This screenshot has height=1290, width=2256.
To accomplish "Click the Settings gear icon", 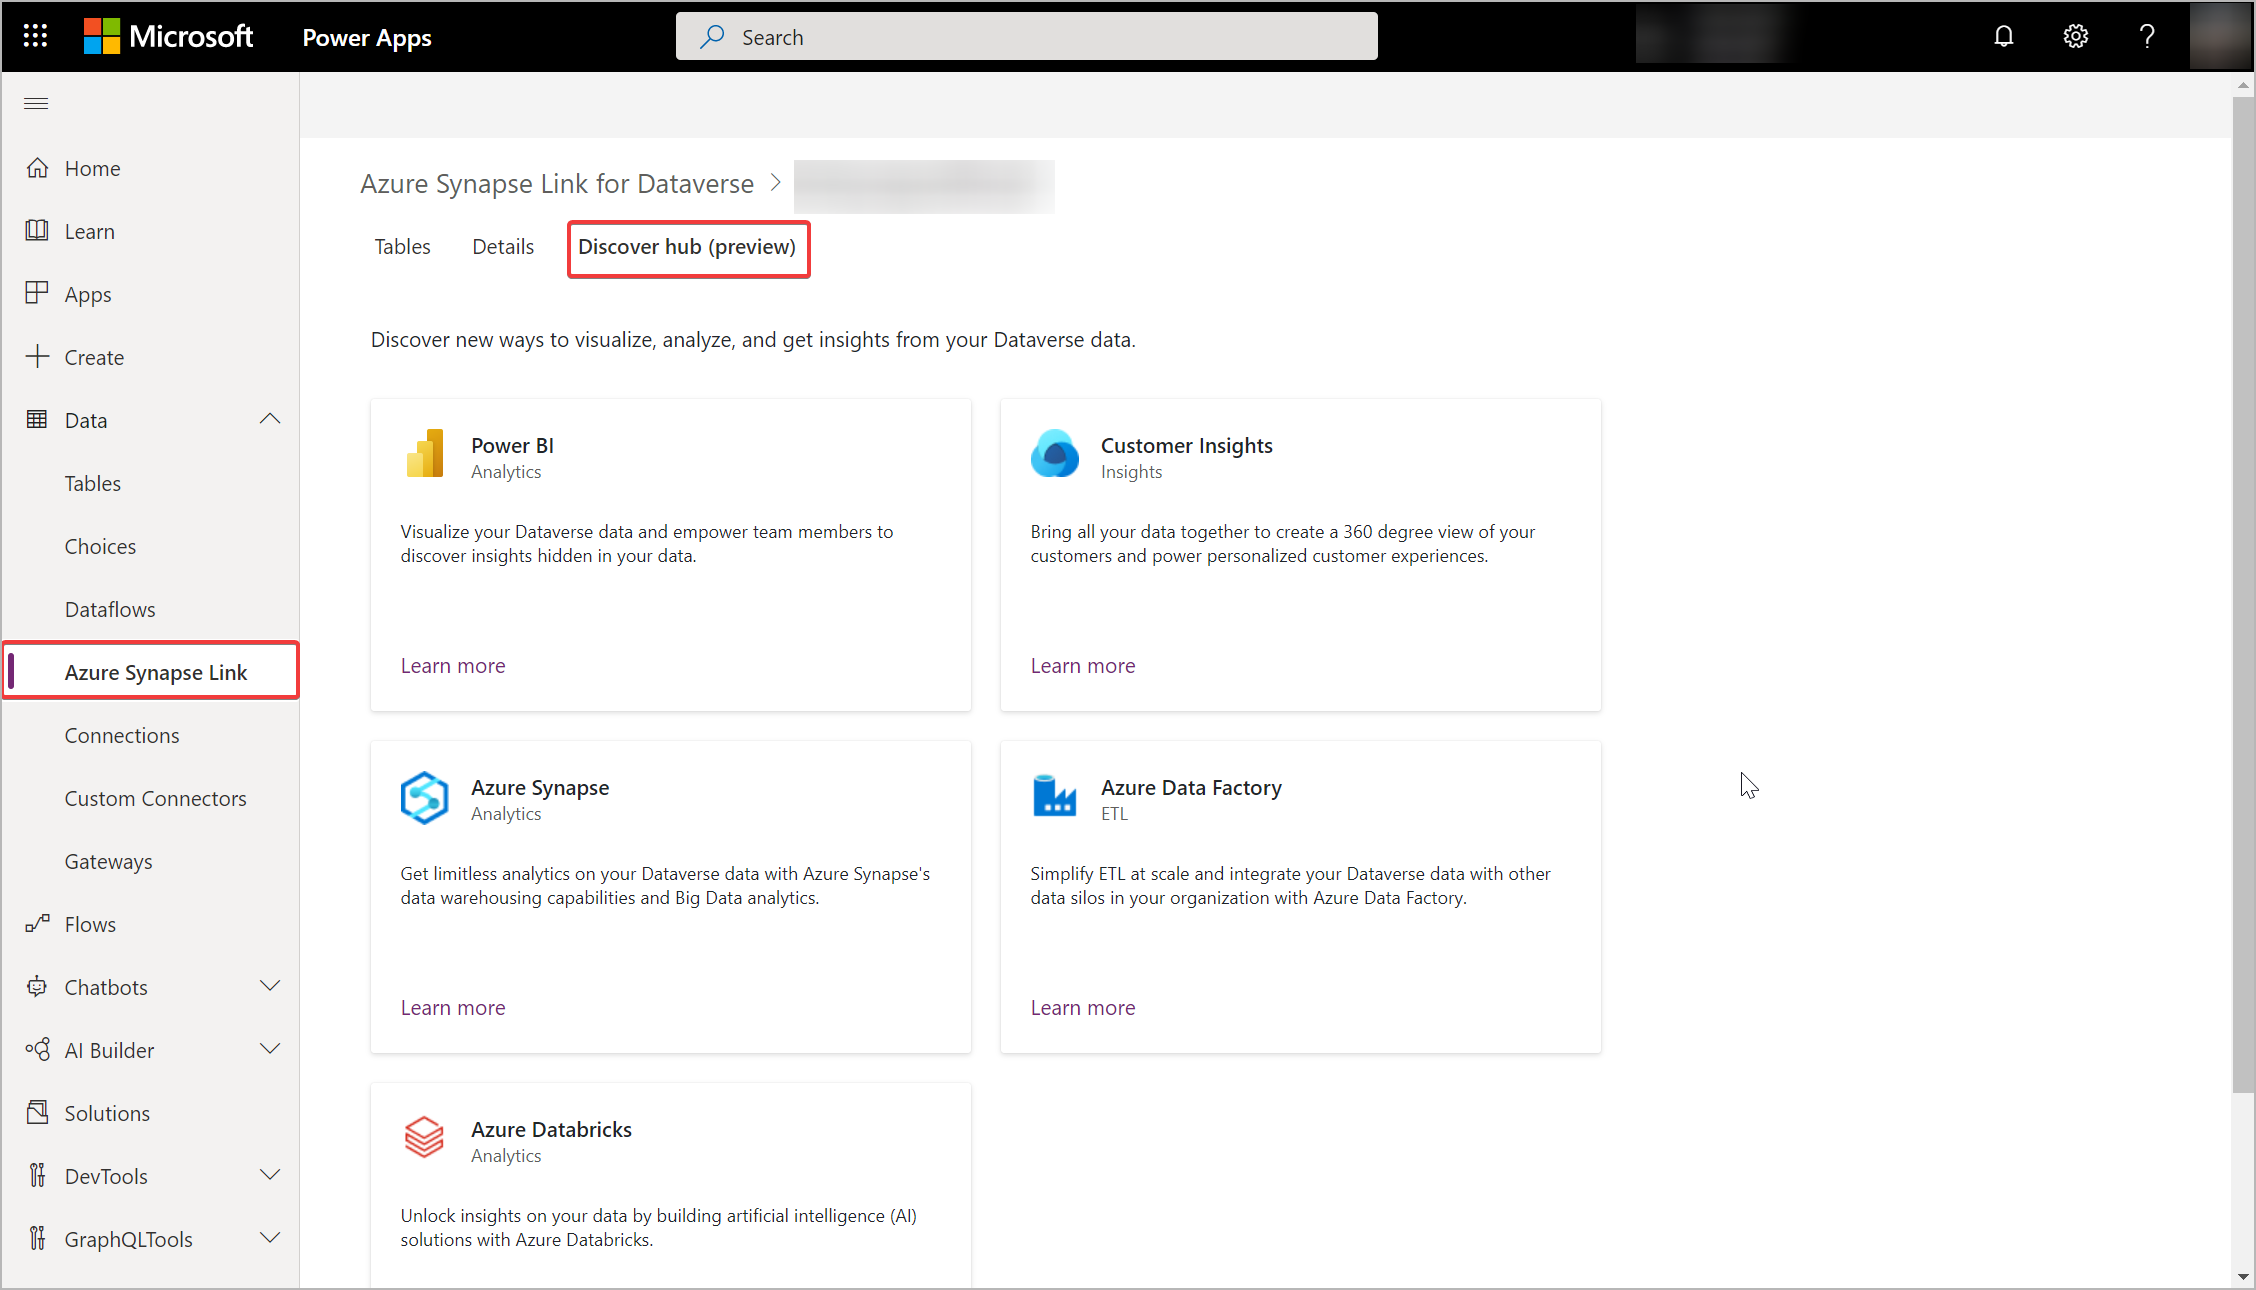I will 2078,36.
